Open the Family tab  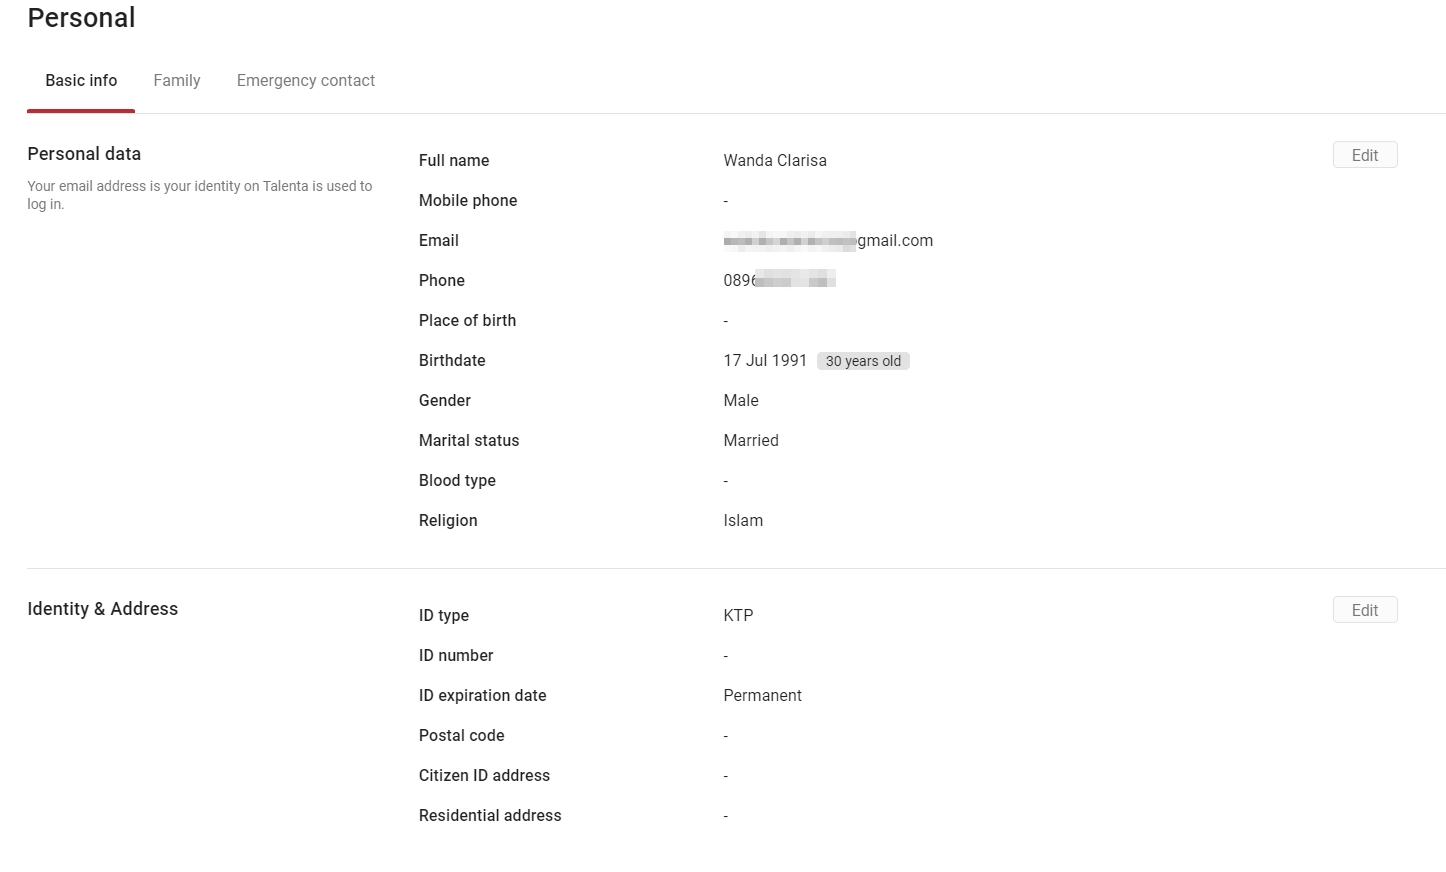(x=177, y=81)
